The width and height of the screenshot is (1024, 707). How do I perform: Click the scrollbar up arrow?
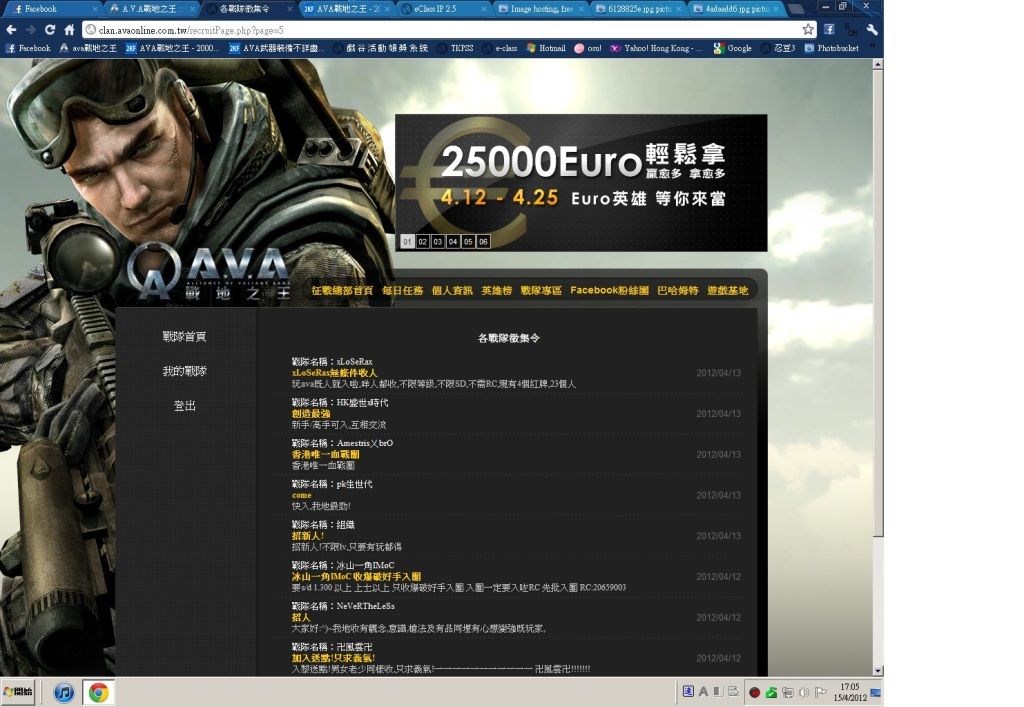coord(878,64)
